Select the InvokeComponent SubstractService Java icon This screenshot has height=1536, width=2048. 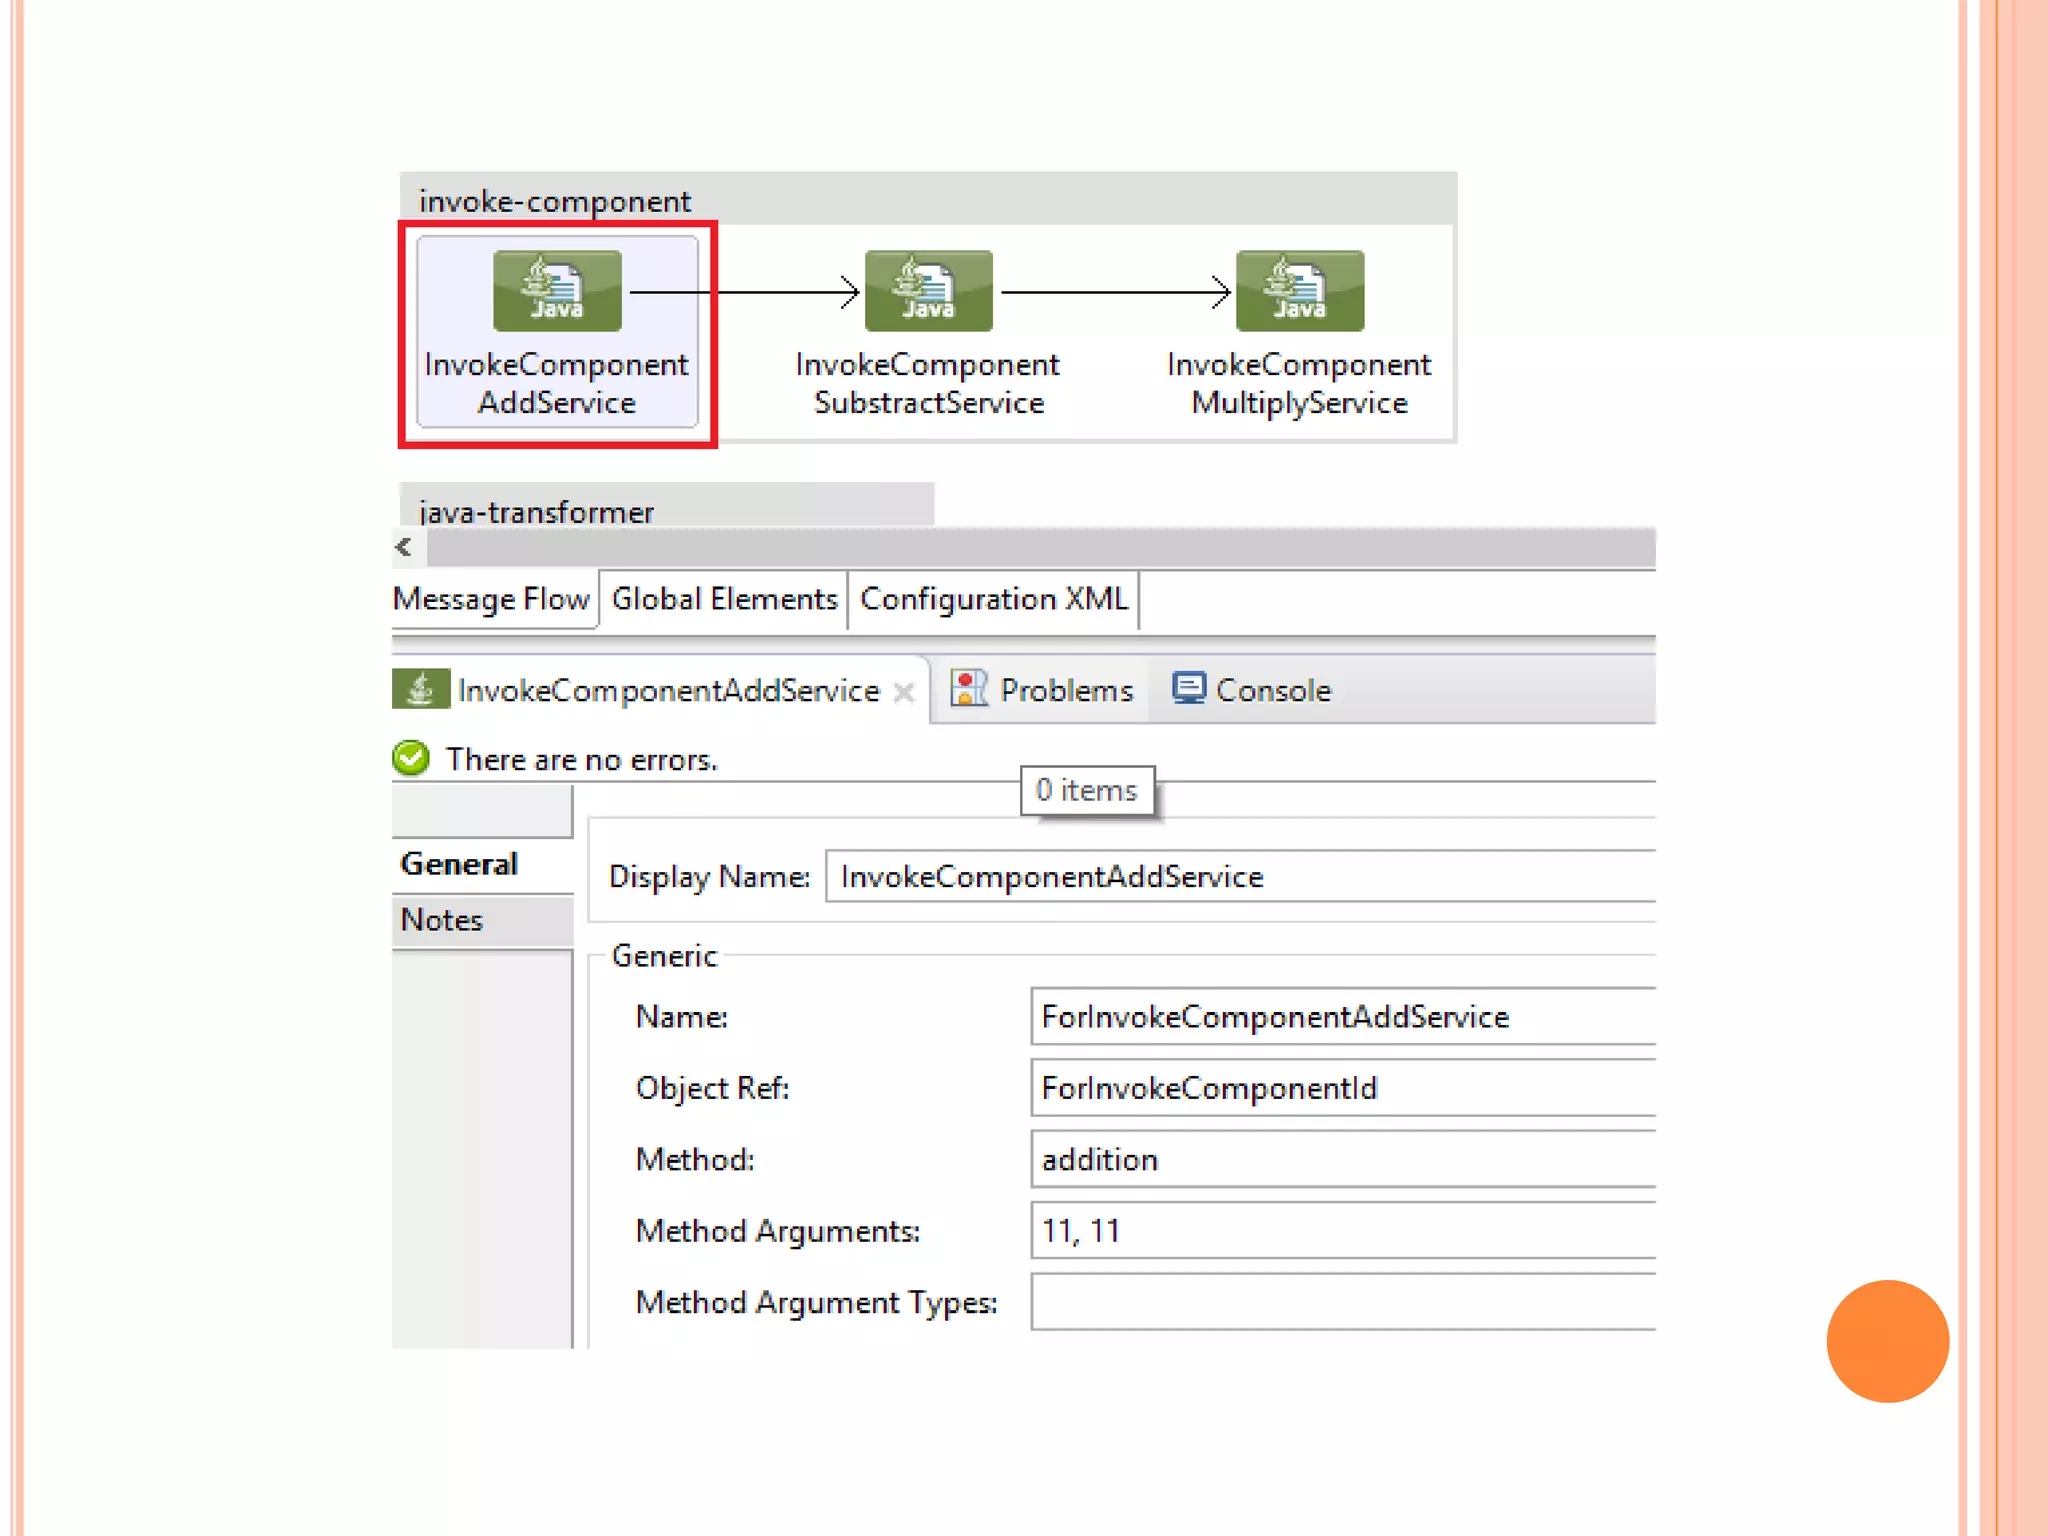(928, 291)
